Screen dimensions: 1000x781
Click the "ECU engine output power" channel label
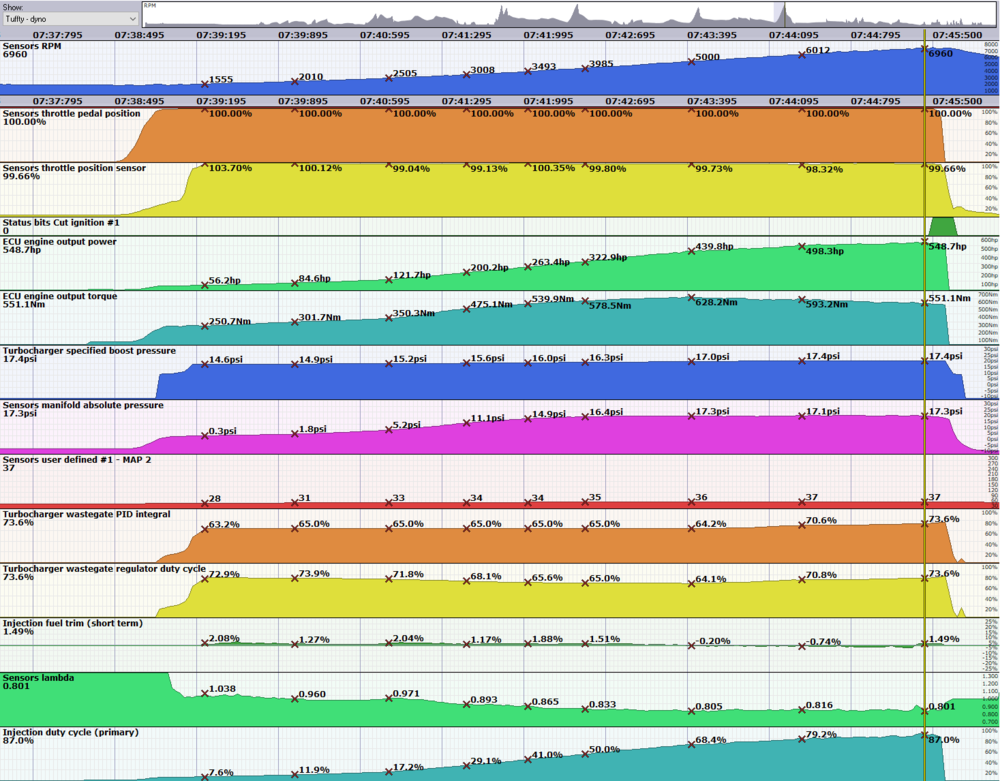pos(59,242)
